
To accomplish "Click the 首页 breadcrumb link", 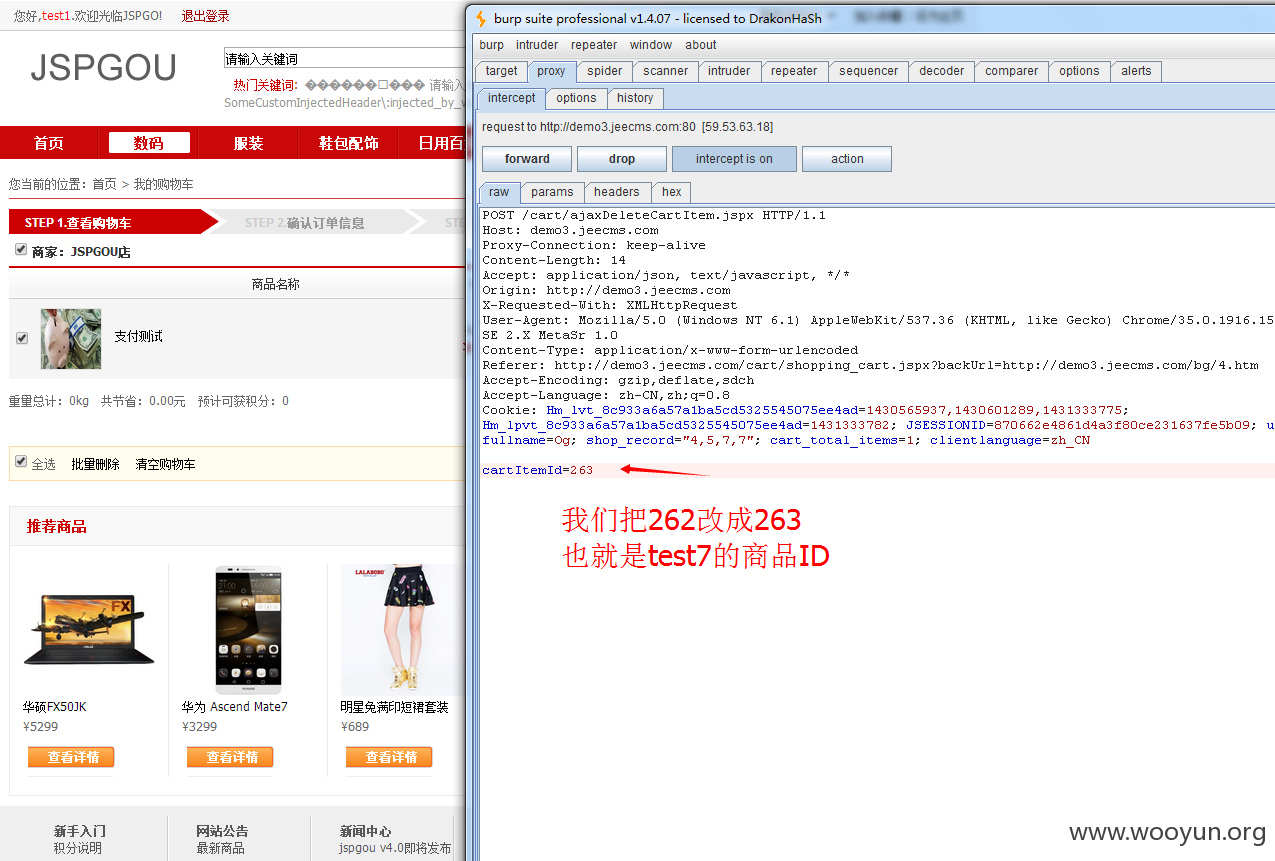I will pos(105,184).
